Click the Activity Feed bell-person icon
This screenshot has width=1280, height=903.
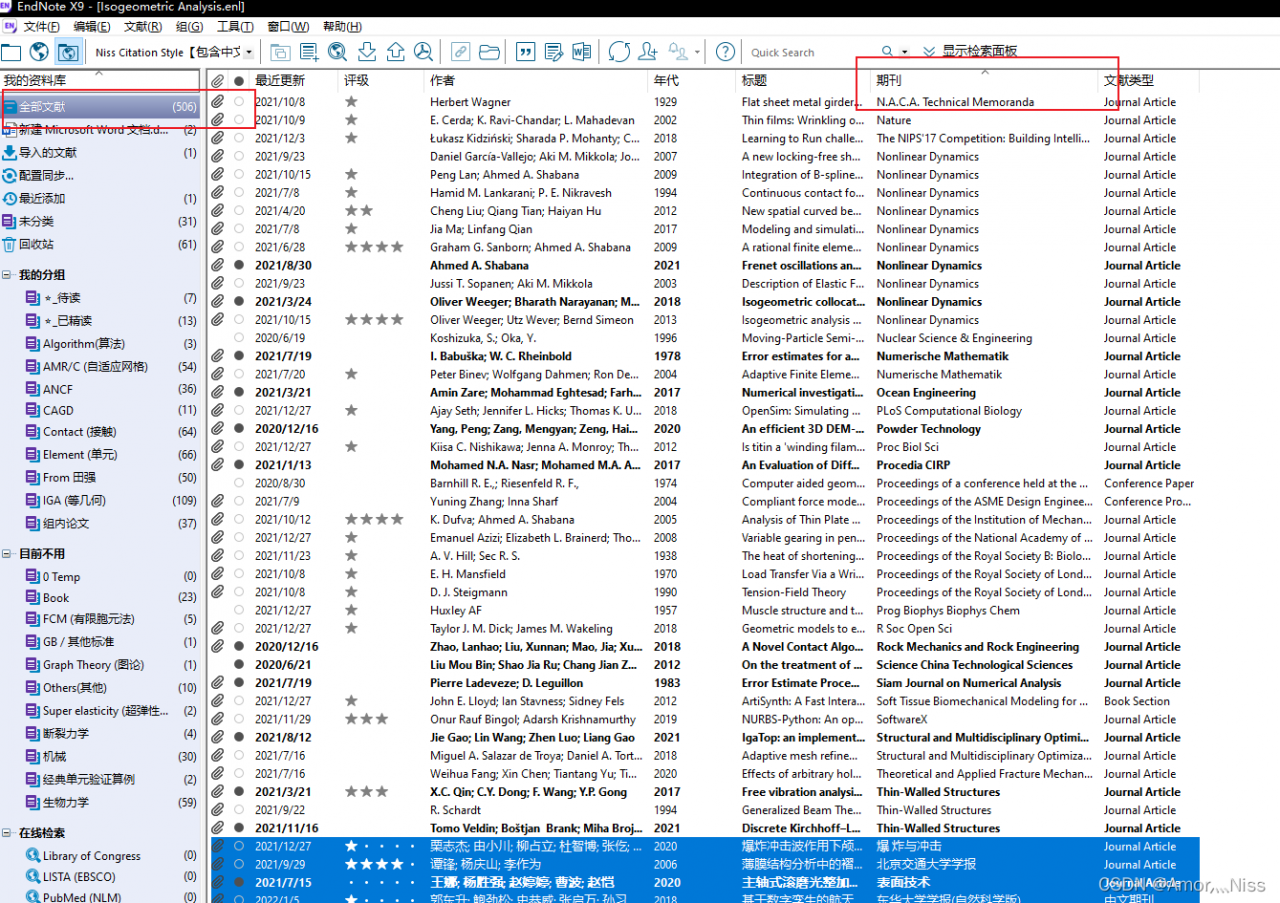click(678, 52)
